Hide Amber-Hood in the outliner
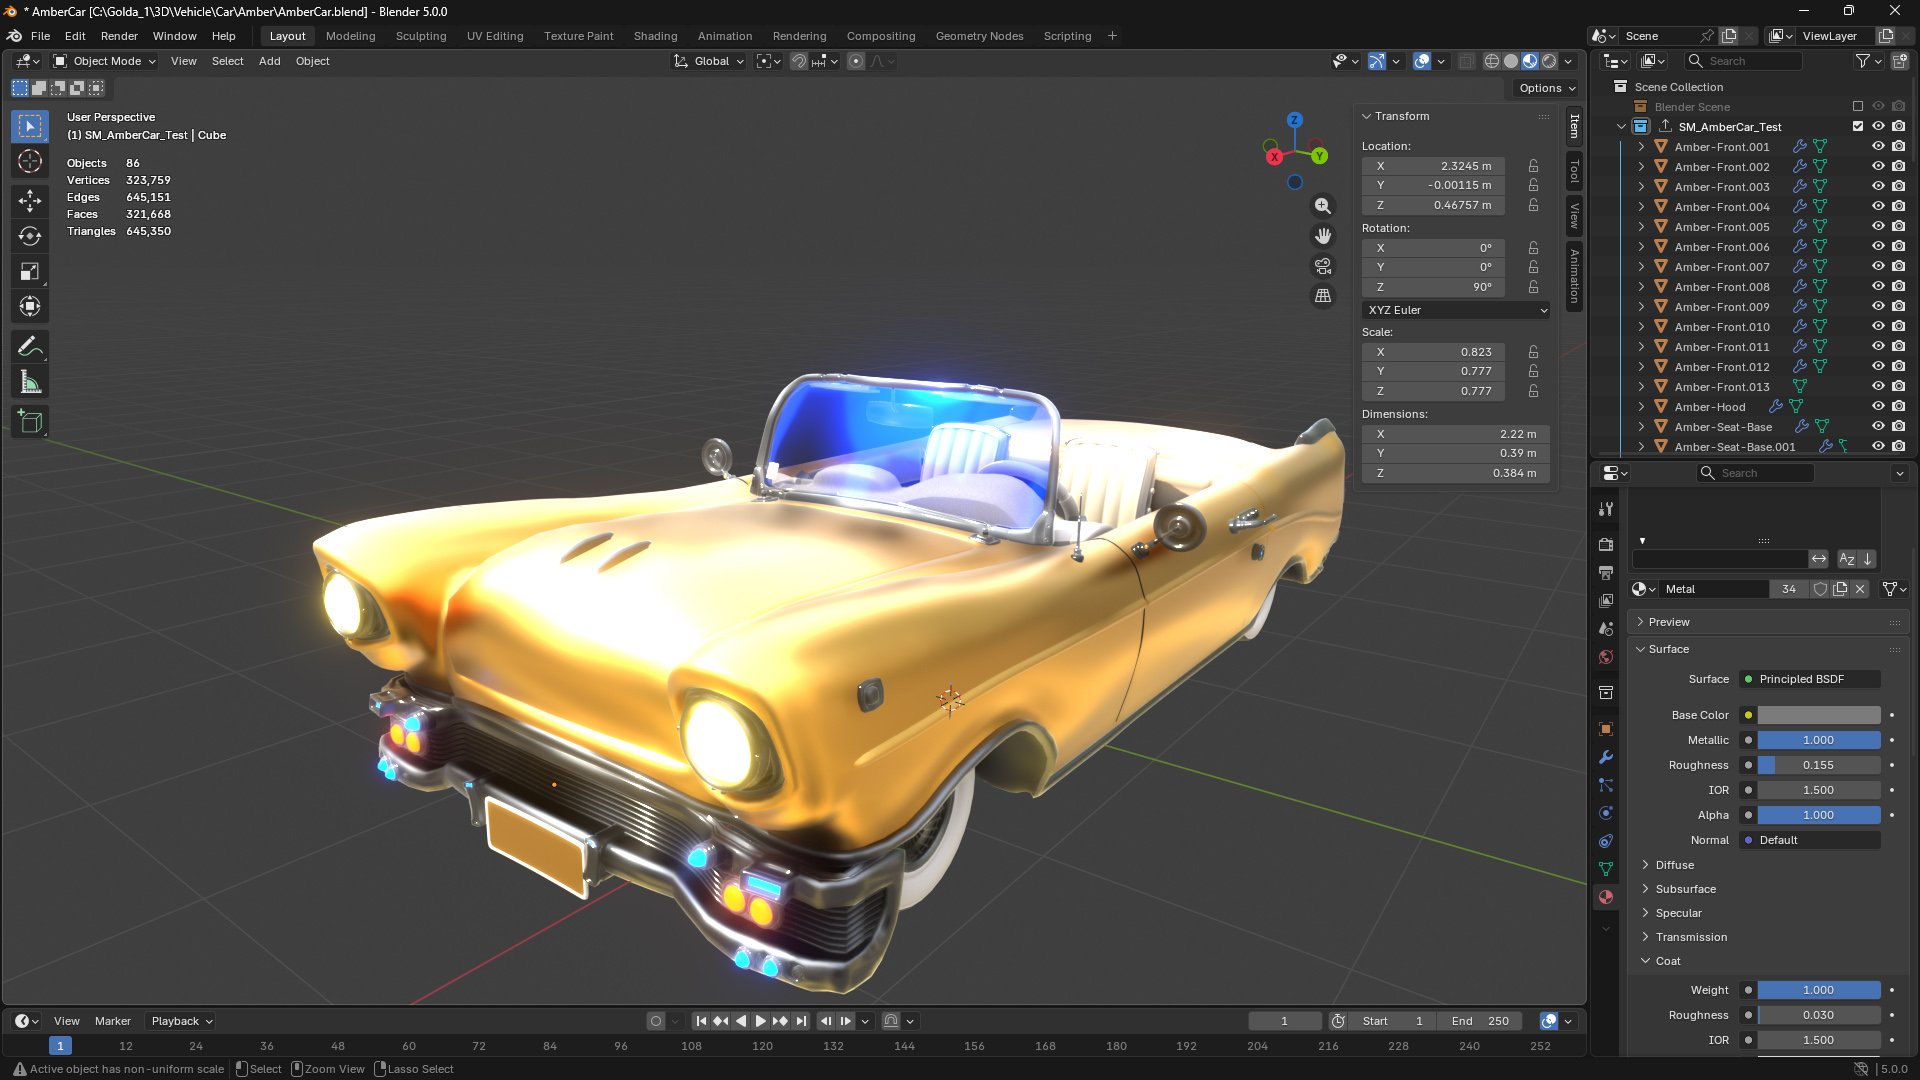Screen dimensions: 1920x1080 tap(1878, 406)
